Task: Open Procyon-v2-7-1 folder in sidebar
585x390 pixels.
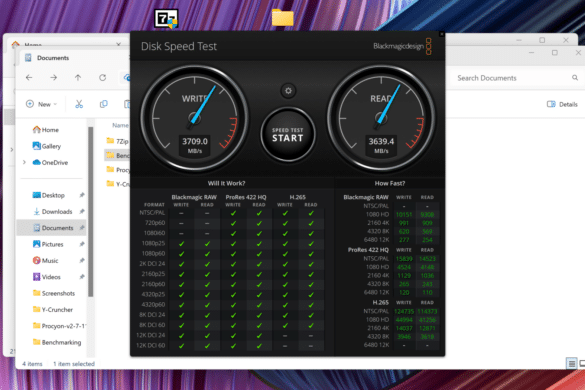Action: (x=59, y=326)
